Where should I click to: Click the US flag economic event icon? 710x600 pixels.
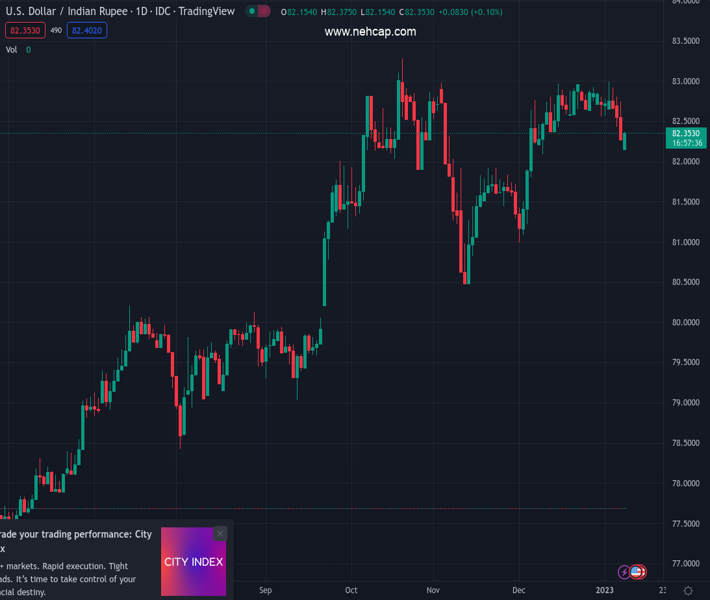637,573
